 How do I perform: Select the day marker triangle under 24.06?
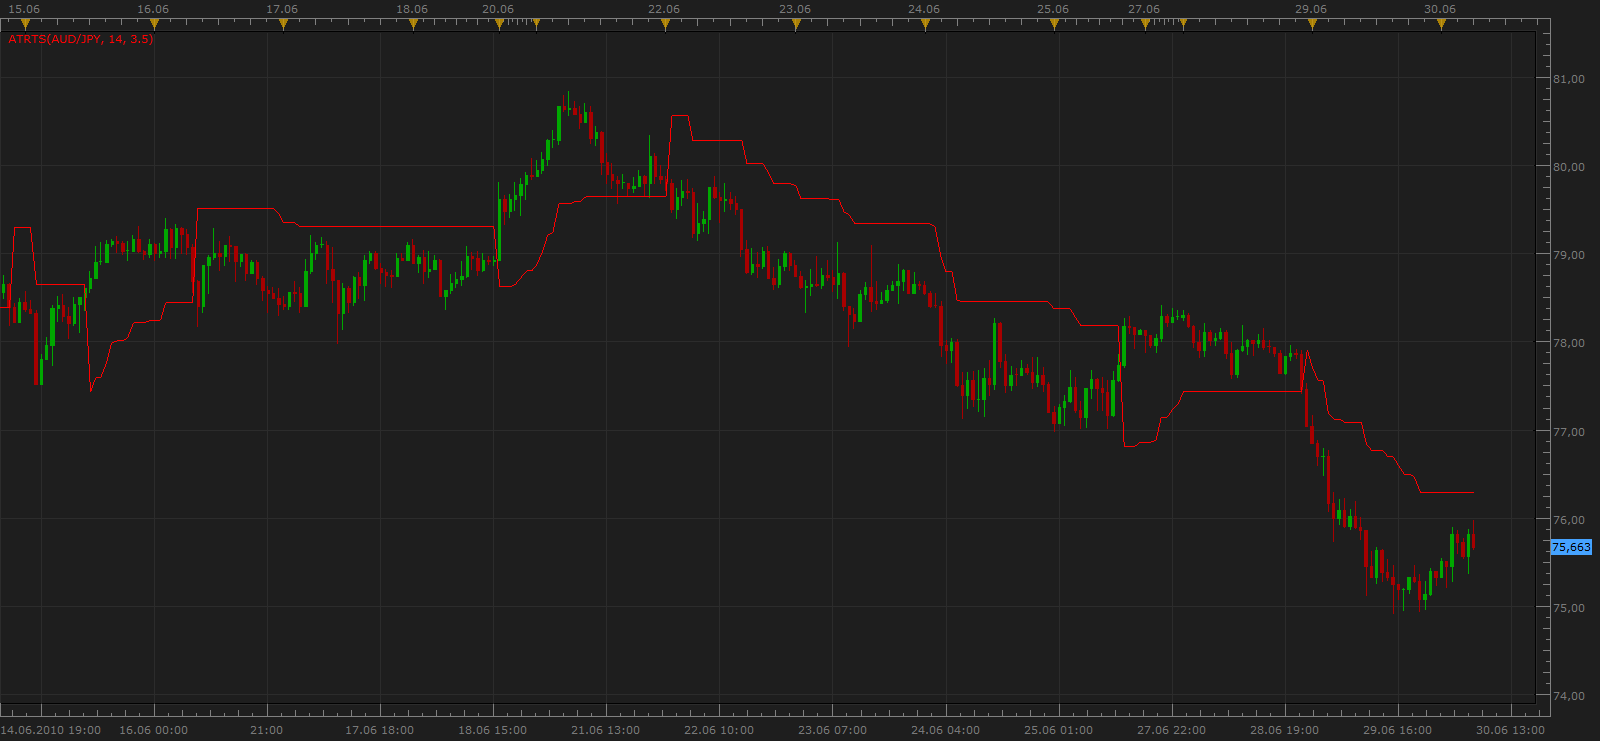tap(926, 24)
